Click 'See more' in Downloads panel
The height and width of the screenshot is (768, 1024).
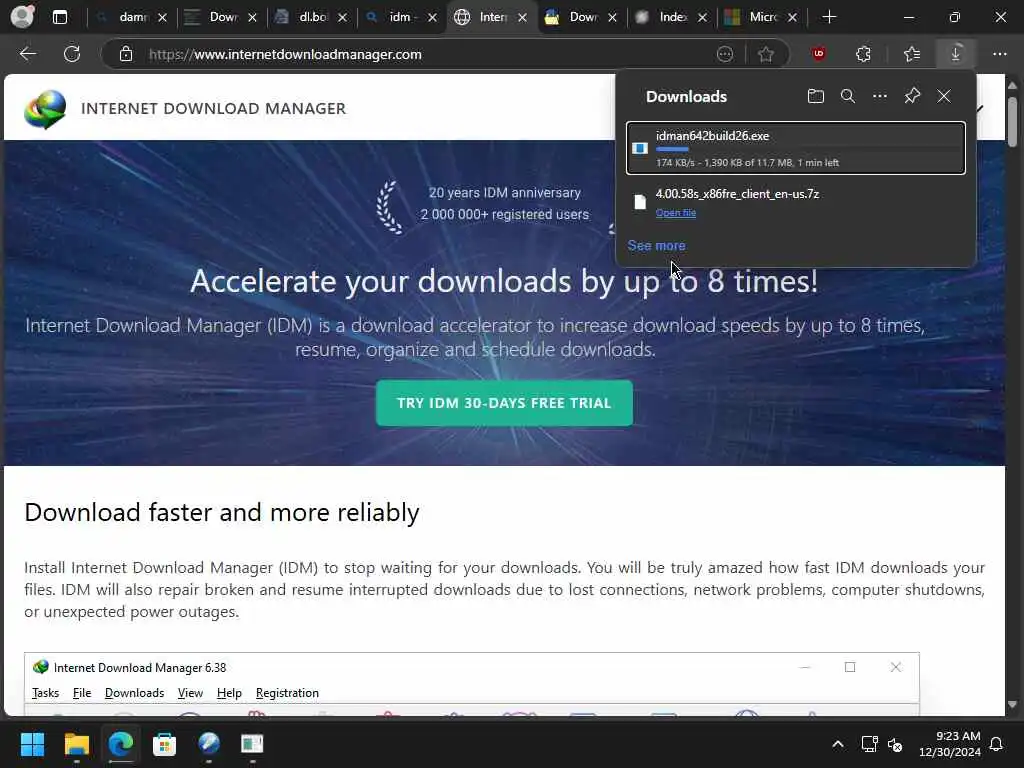[x=656, y=246]
